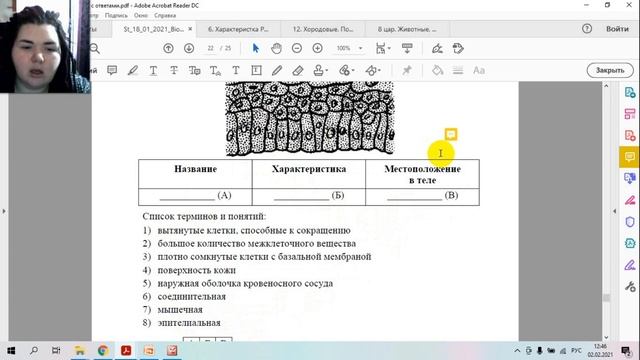This screenshot has width=640, height=360.
Task: Add a sticky note comment
Action: [x=112, y=70]
